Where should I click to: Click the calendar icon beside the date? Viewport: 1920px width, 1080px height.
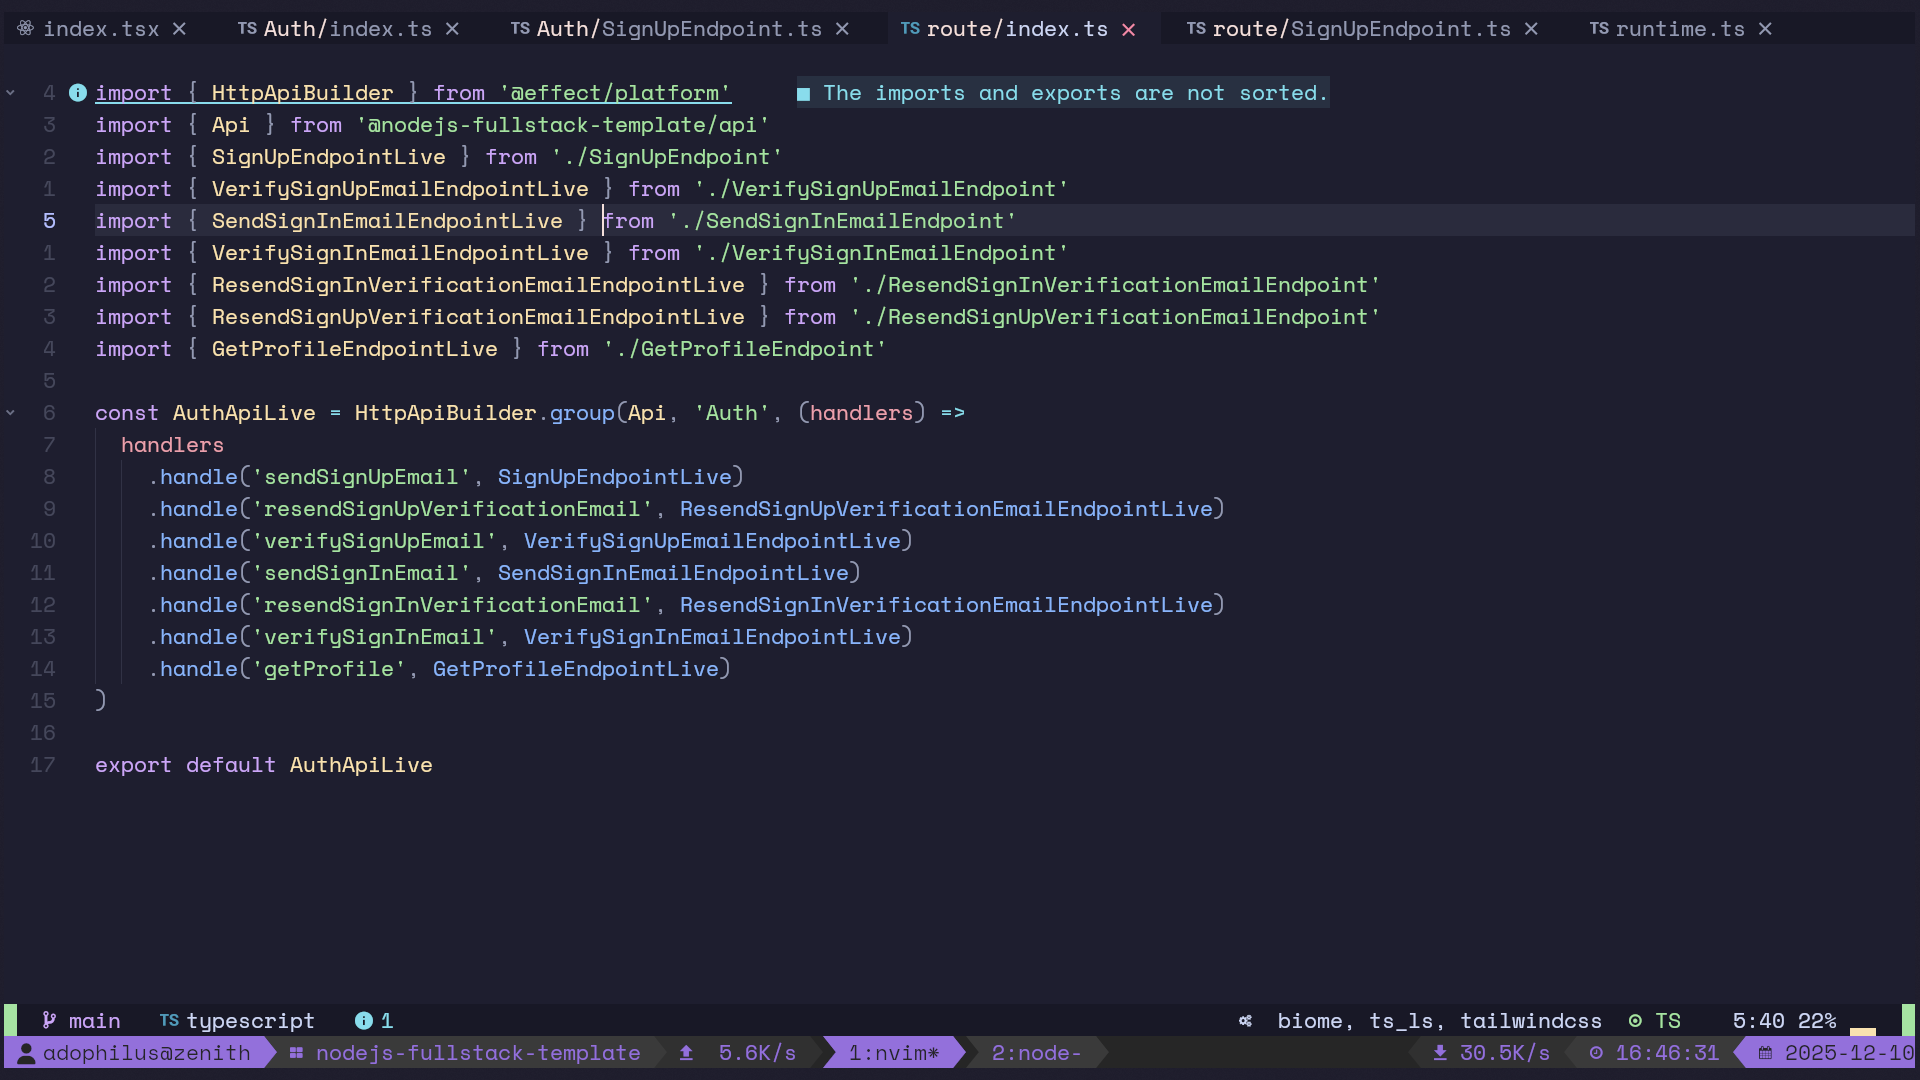pos(1766,1053)
